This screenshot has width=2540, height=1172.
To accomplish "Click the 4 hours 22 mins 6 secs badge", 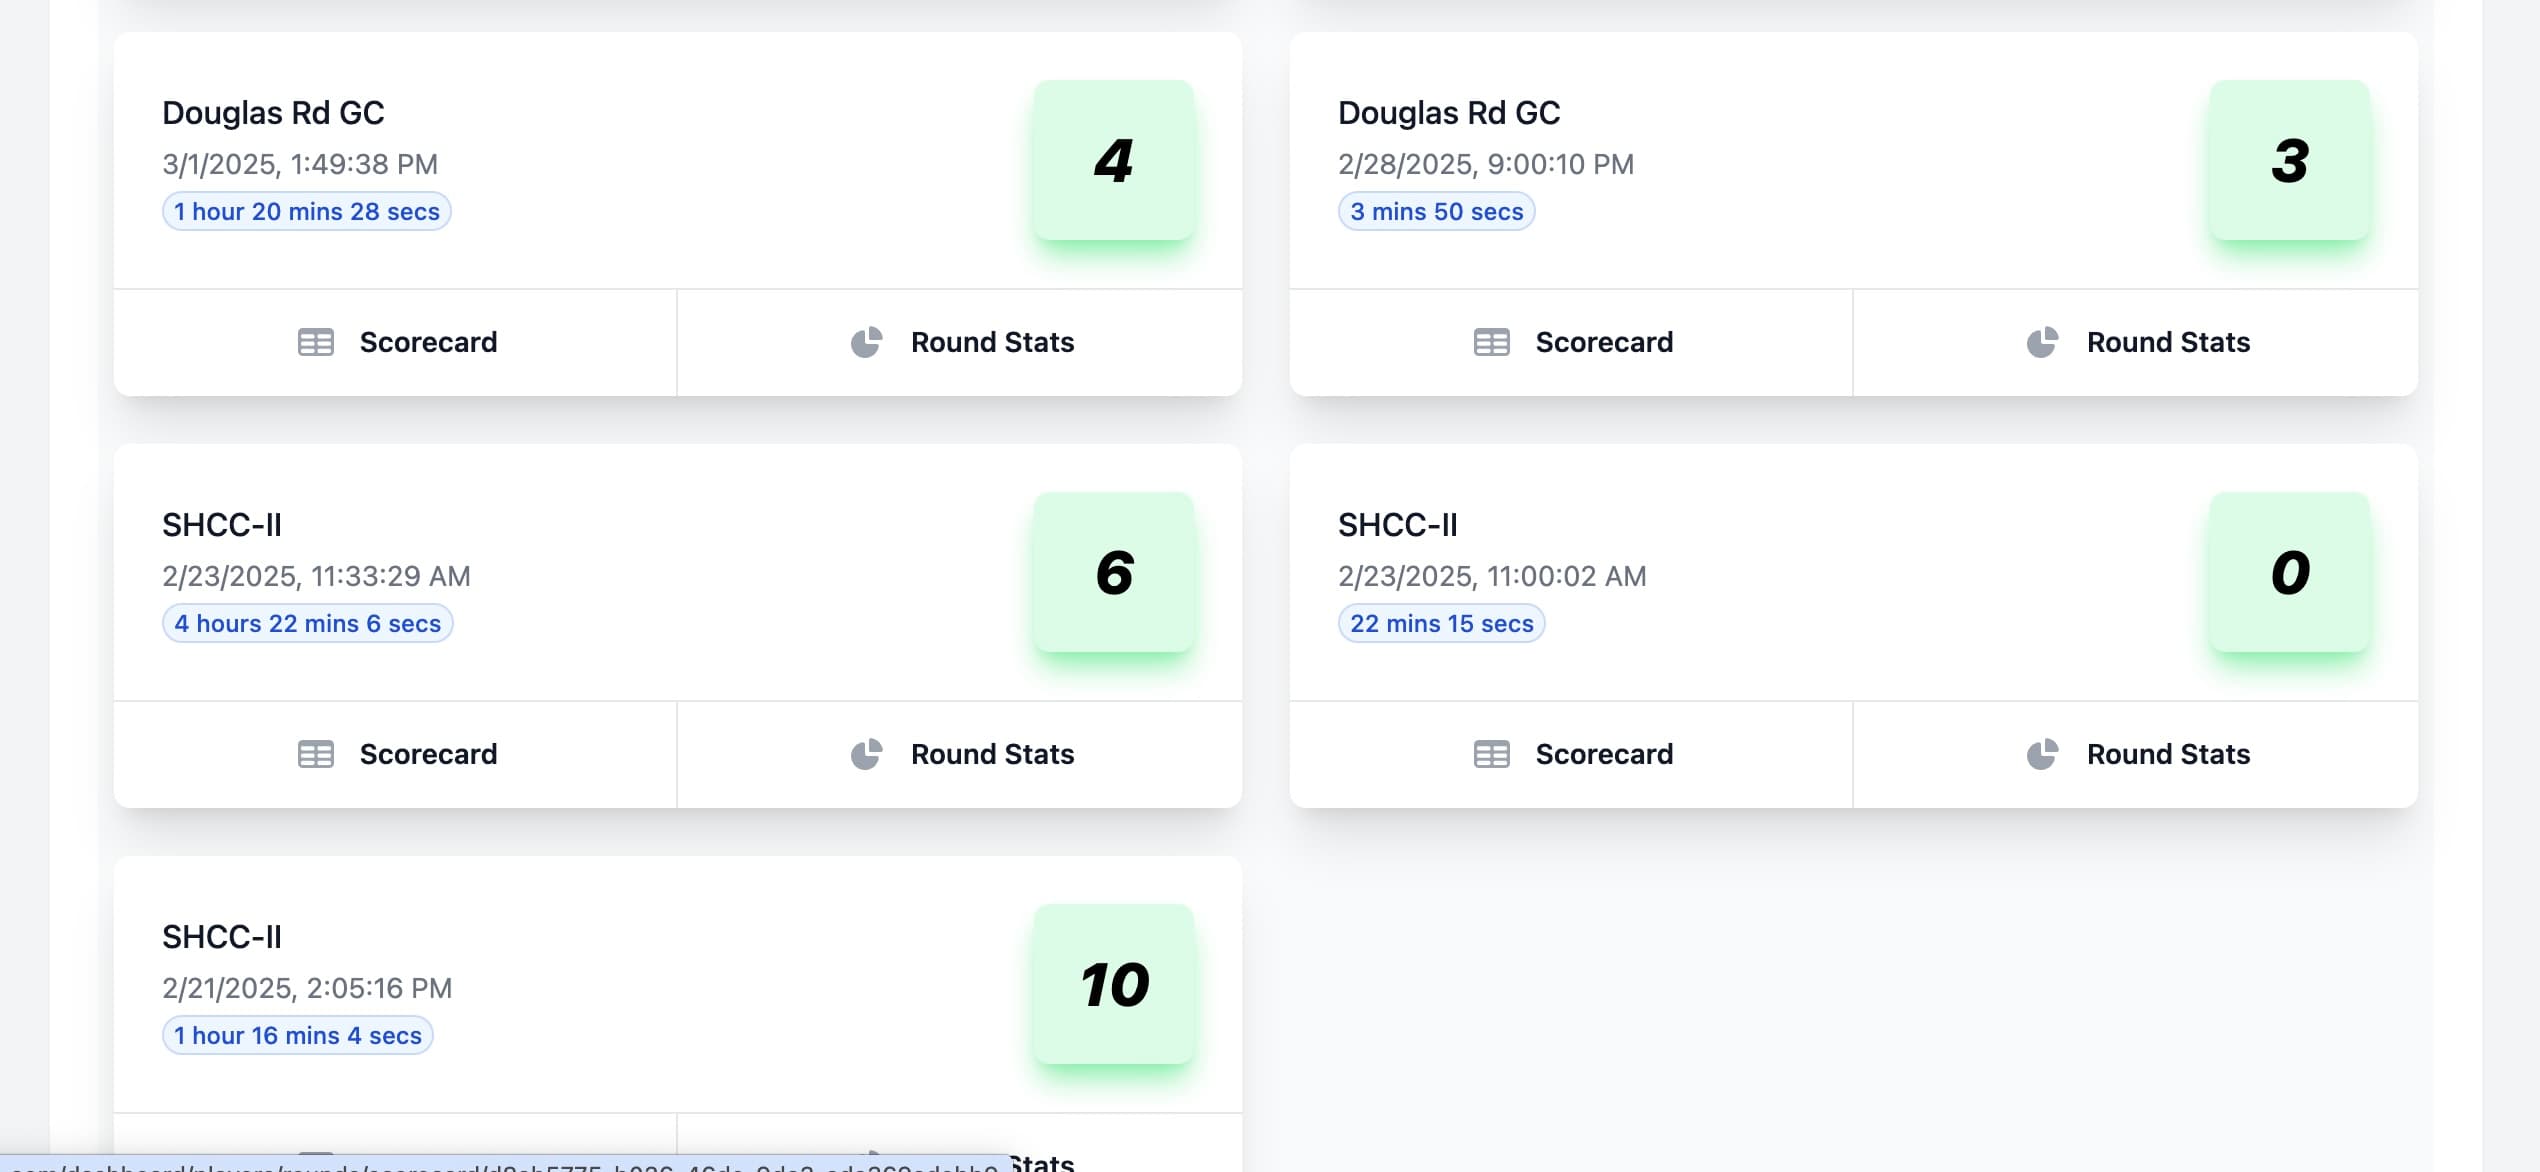I will (x=307, y=623).
